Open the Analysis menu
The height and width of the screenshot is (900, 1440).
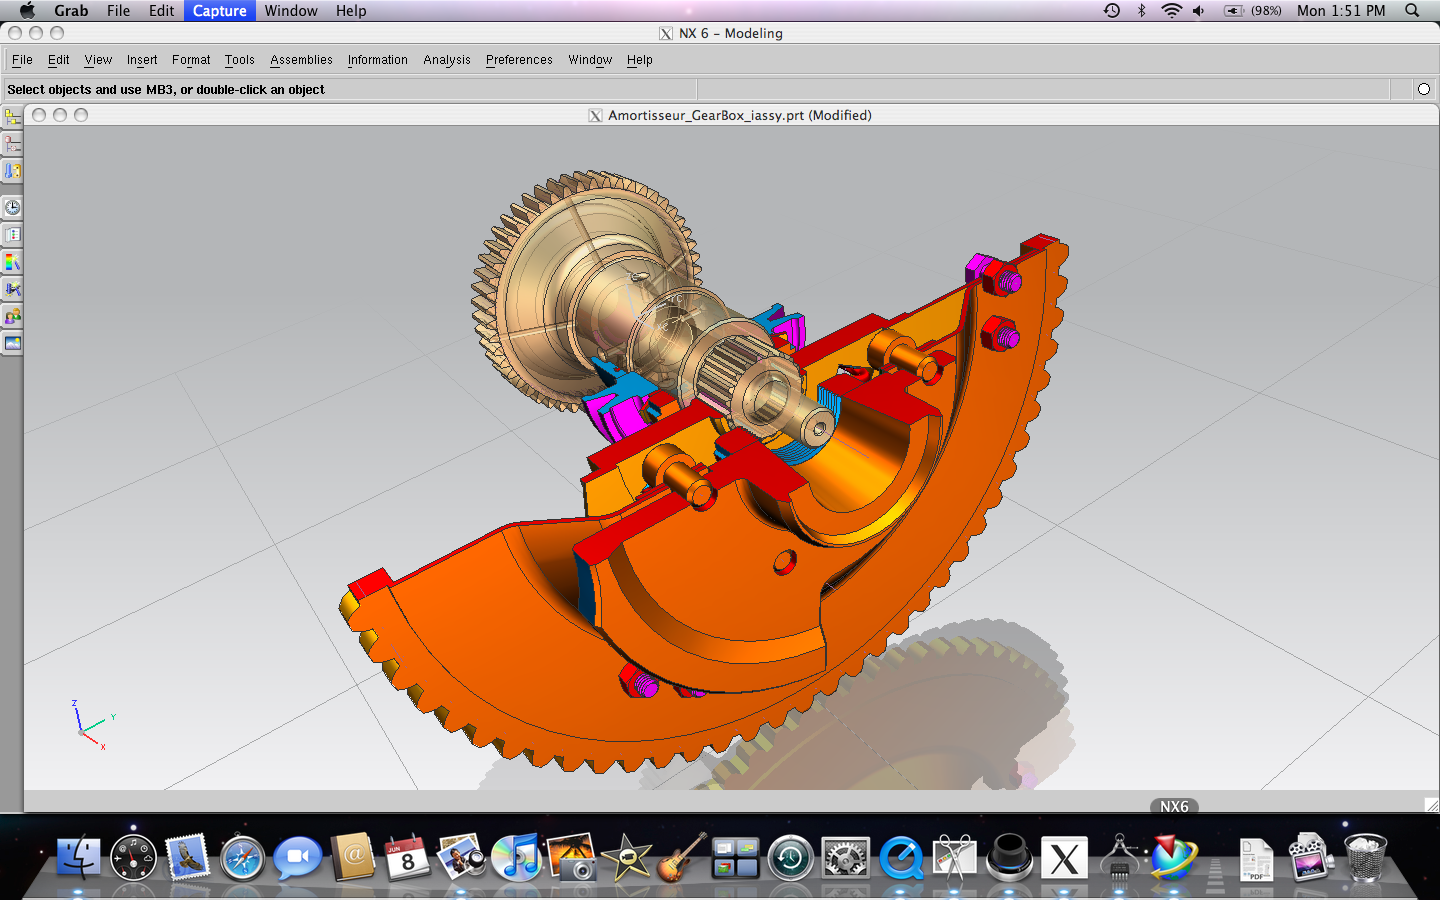446,60
